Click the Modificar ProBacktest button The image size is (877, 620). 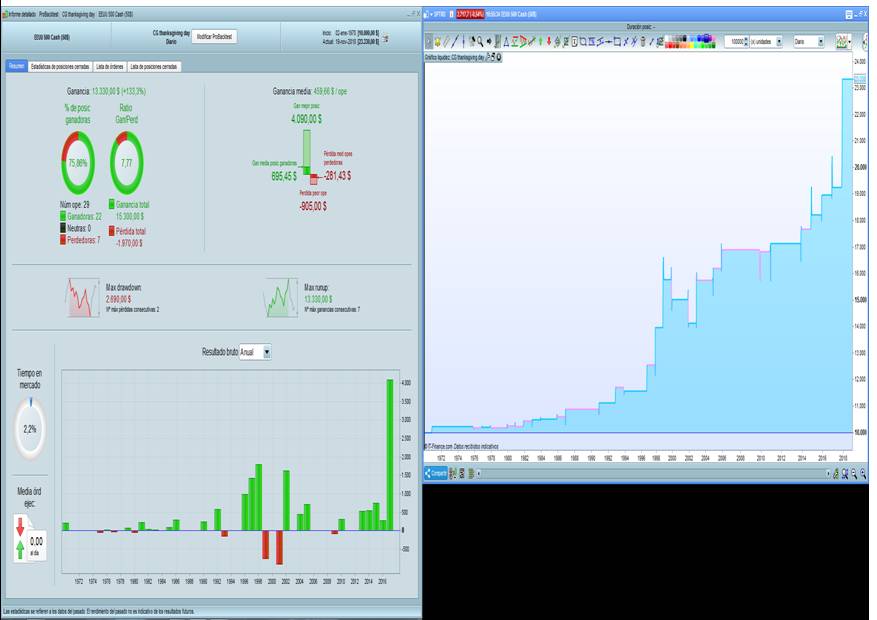213,35
